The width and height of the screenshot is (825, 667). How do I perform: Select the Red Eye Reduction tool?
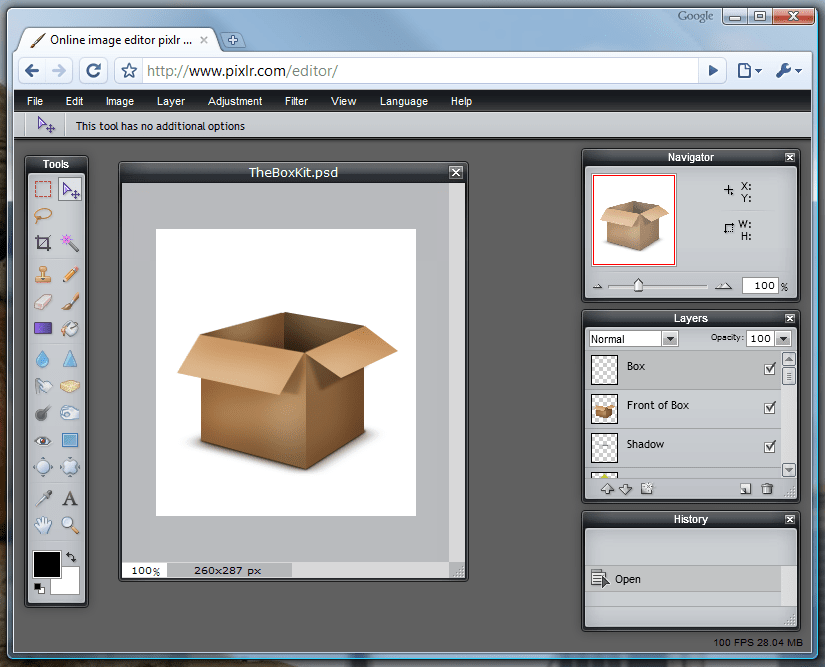43,440
